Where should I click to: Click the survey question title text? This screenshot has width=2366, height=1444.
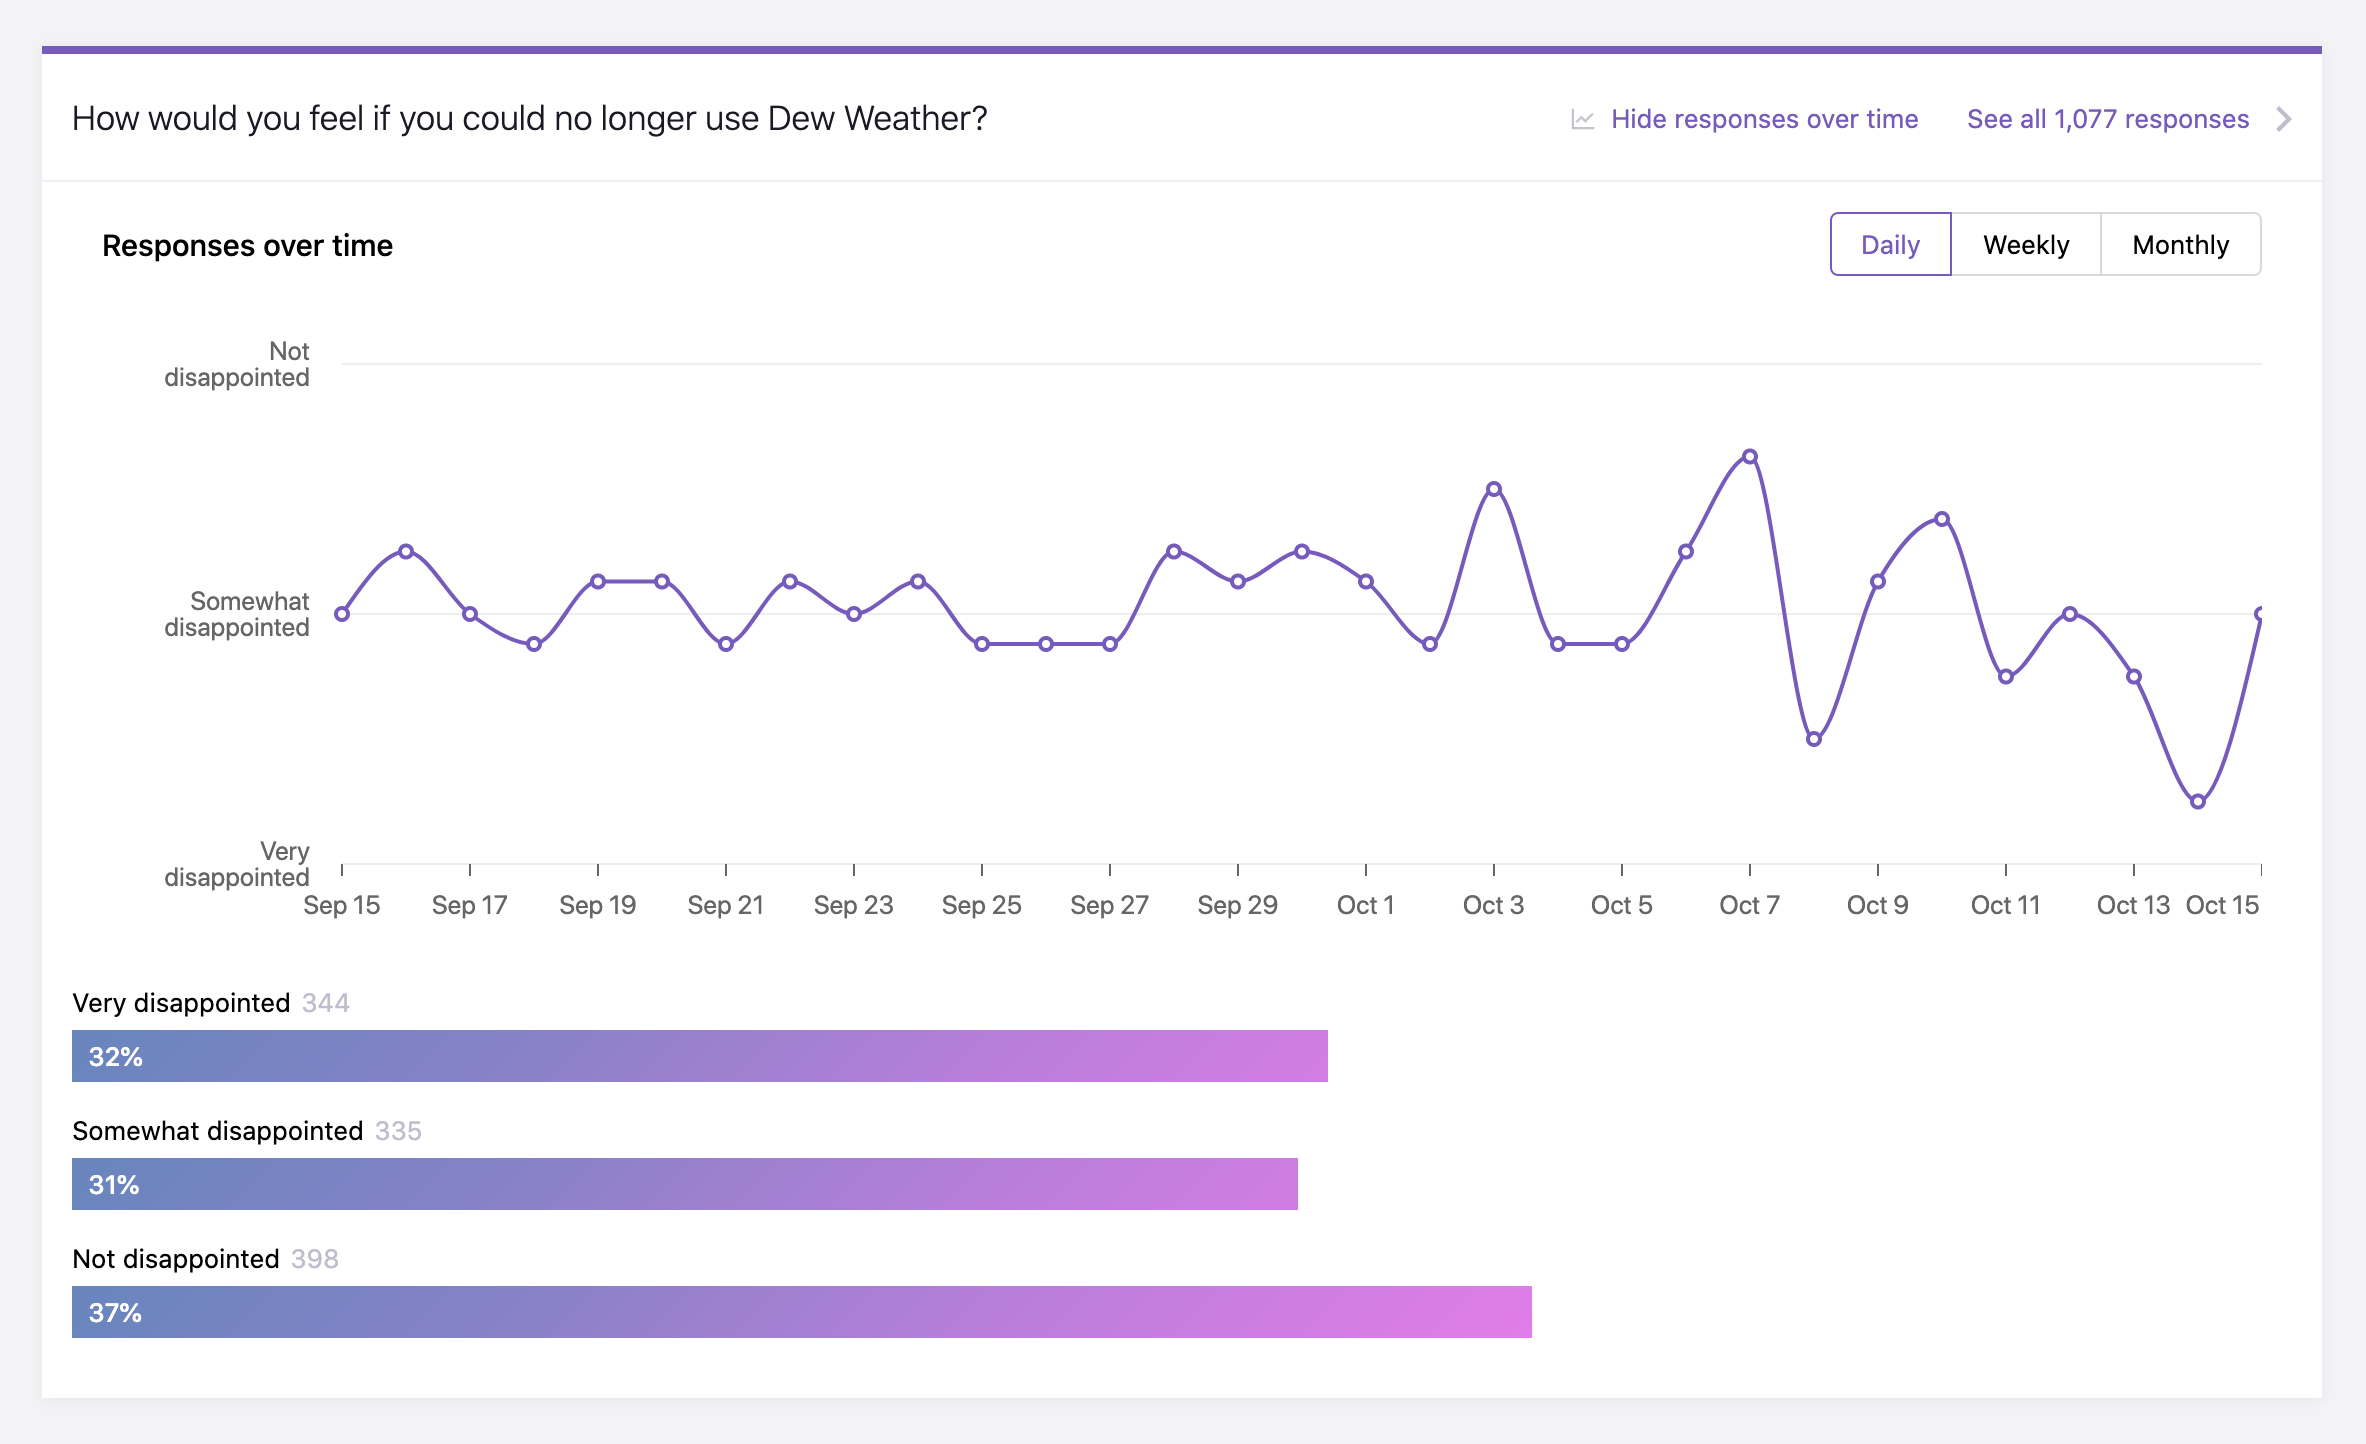530,119
